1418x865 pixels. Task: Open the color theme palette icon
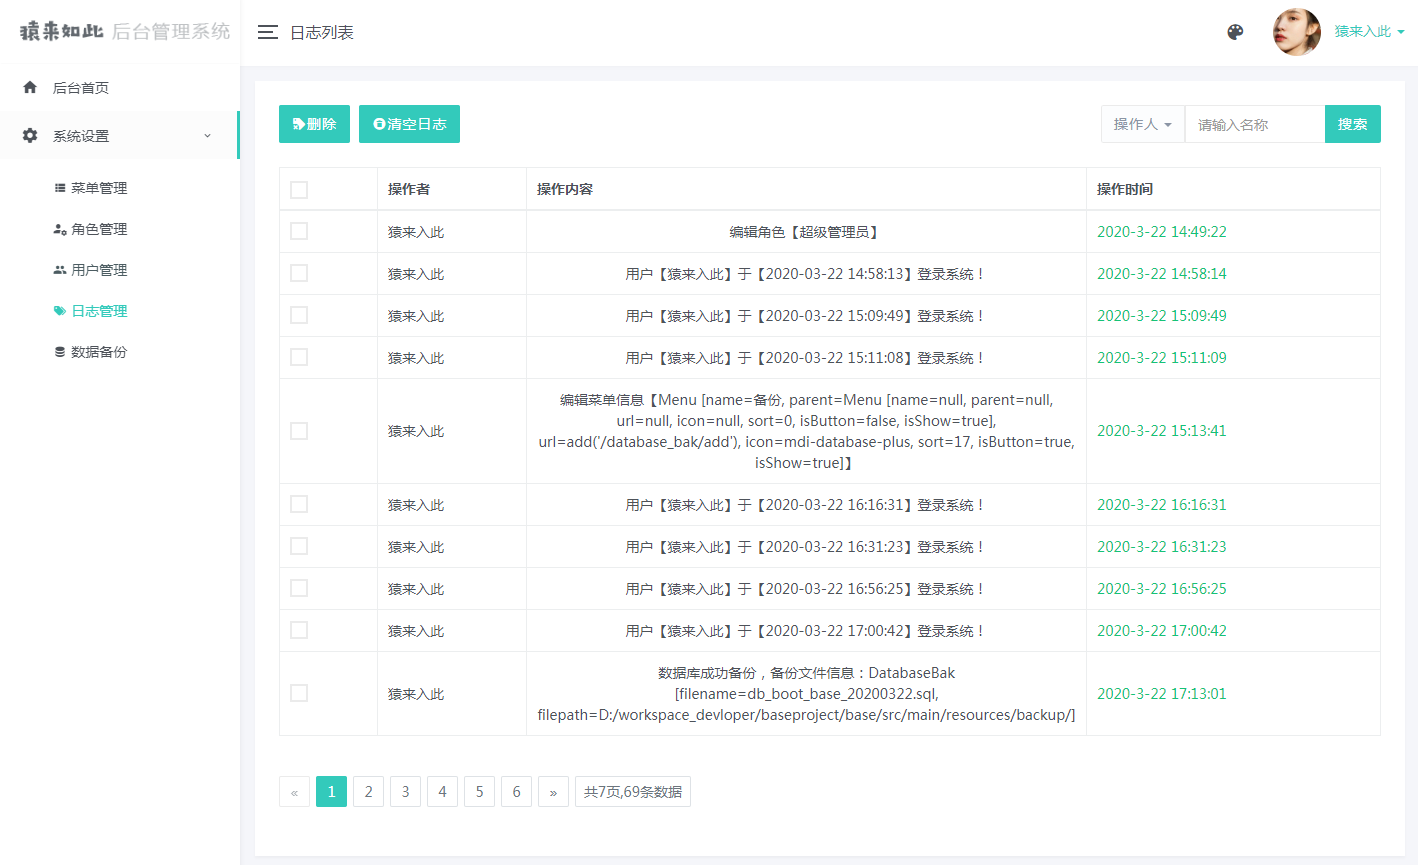pyautogui.click(x=1235, y=32)
